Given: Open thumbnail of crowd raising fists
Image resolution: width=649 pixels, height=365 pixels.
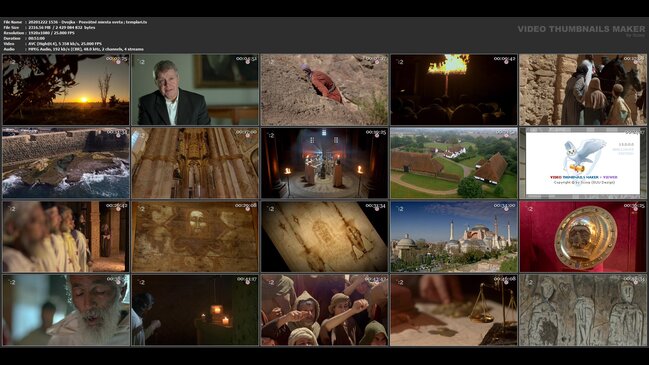Looking at the screenshot, I should (x=324, y=310).
